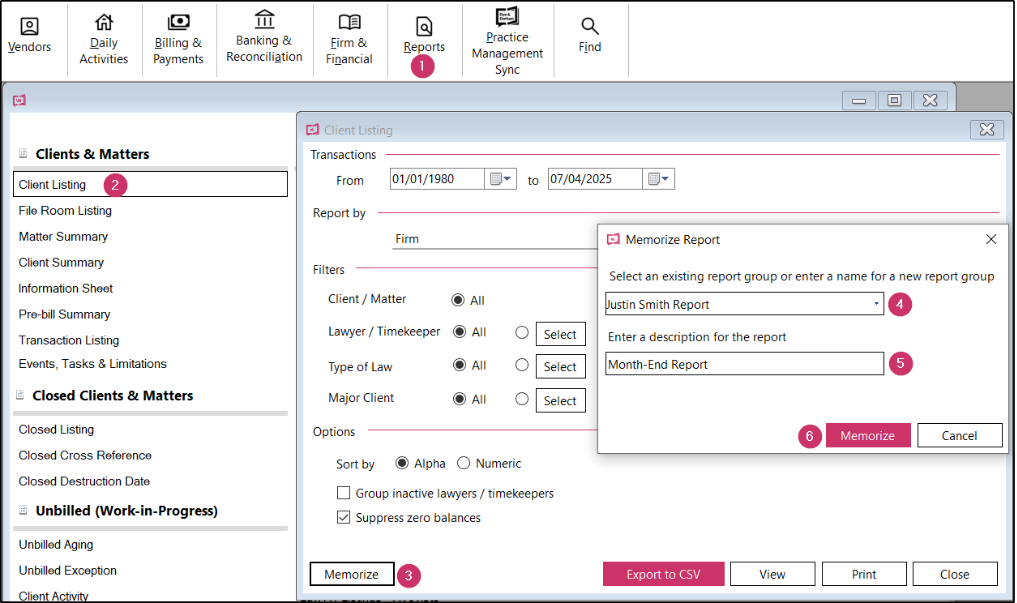Uncheck Suppress zero balances
1017x603 pixels.
point(344,517)
